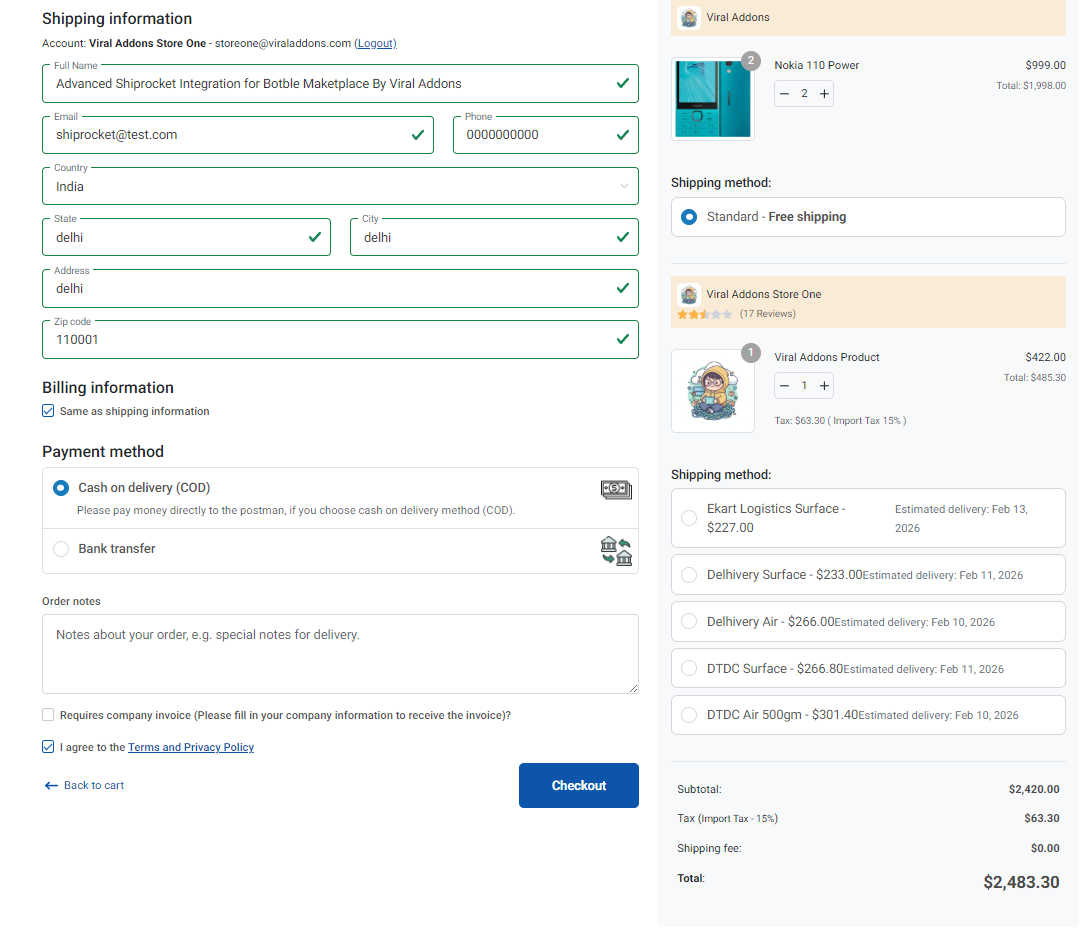The image size is (1081, 929).
Task: Click the Viral Addons store avatar icon
Action: [689, 17]
